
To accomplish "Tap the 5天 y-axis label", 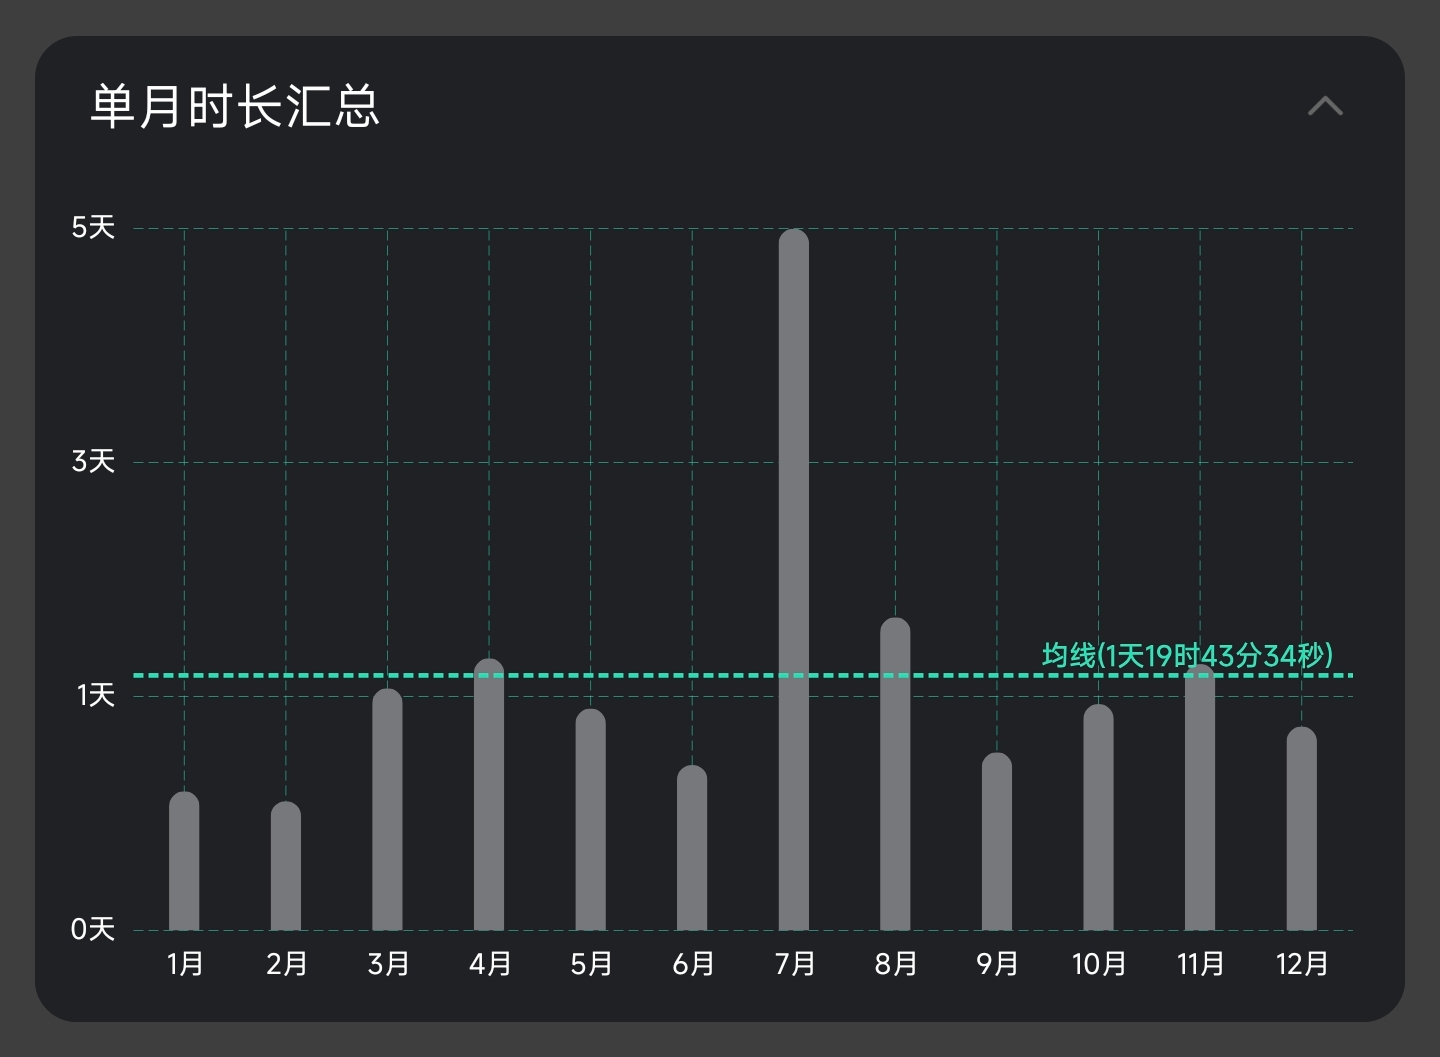I will coord(93,228).
